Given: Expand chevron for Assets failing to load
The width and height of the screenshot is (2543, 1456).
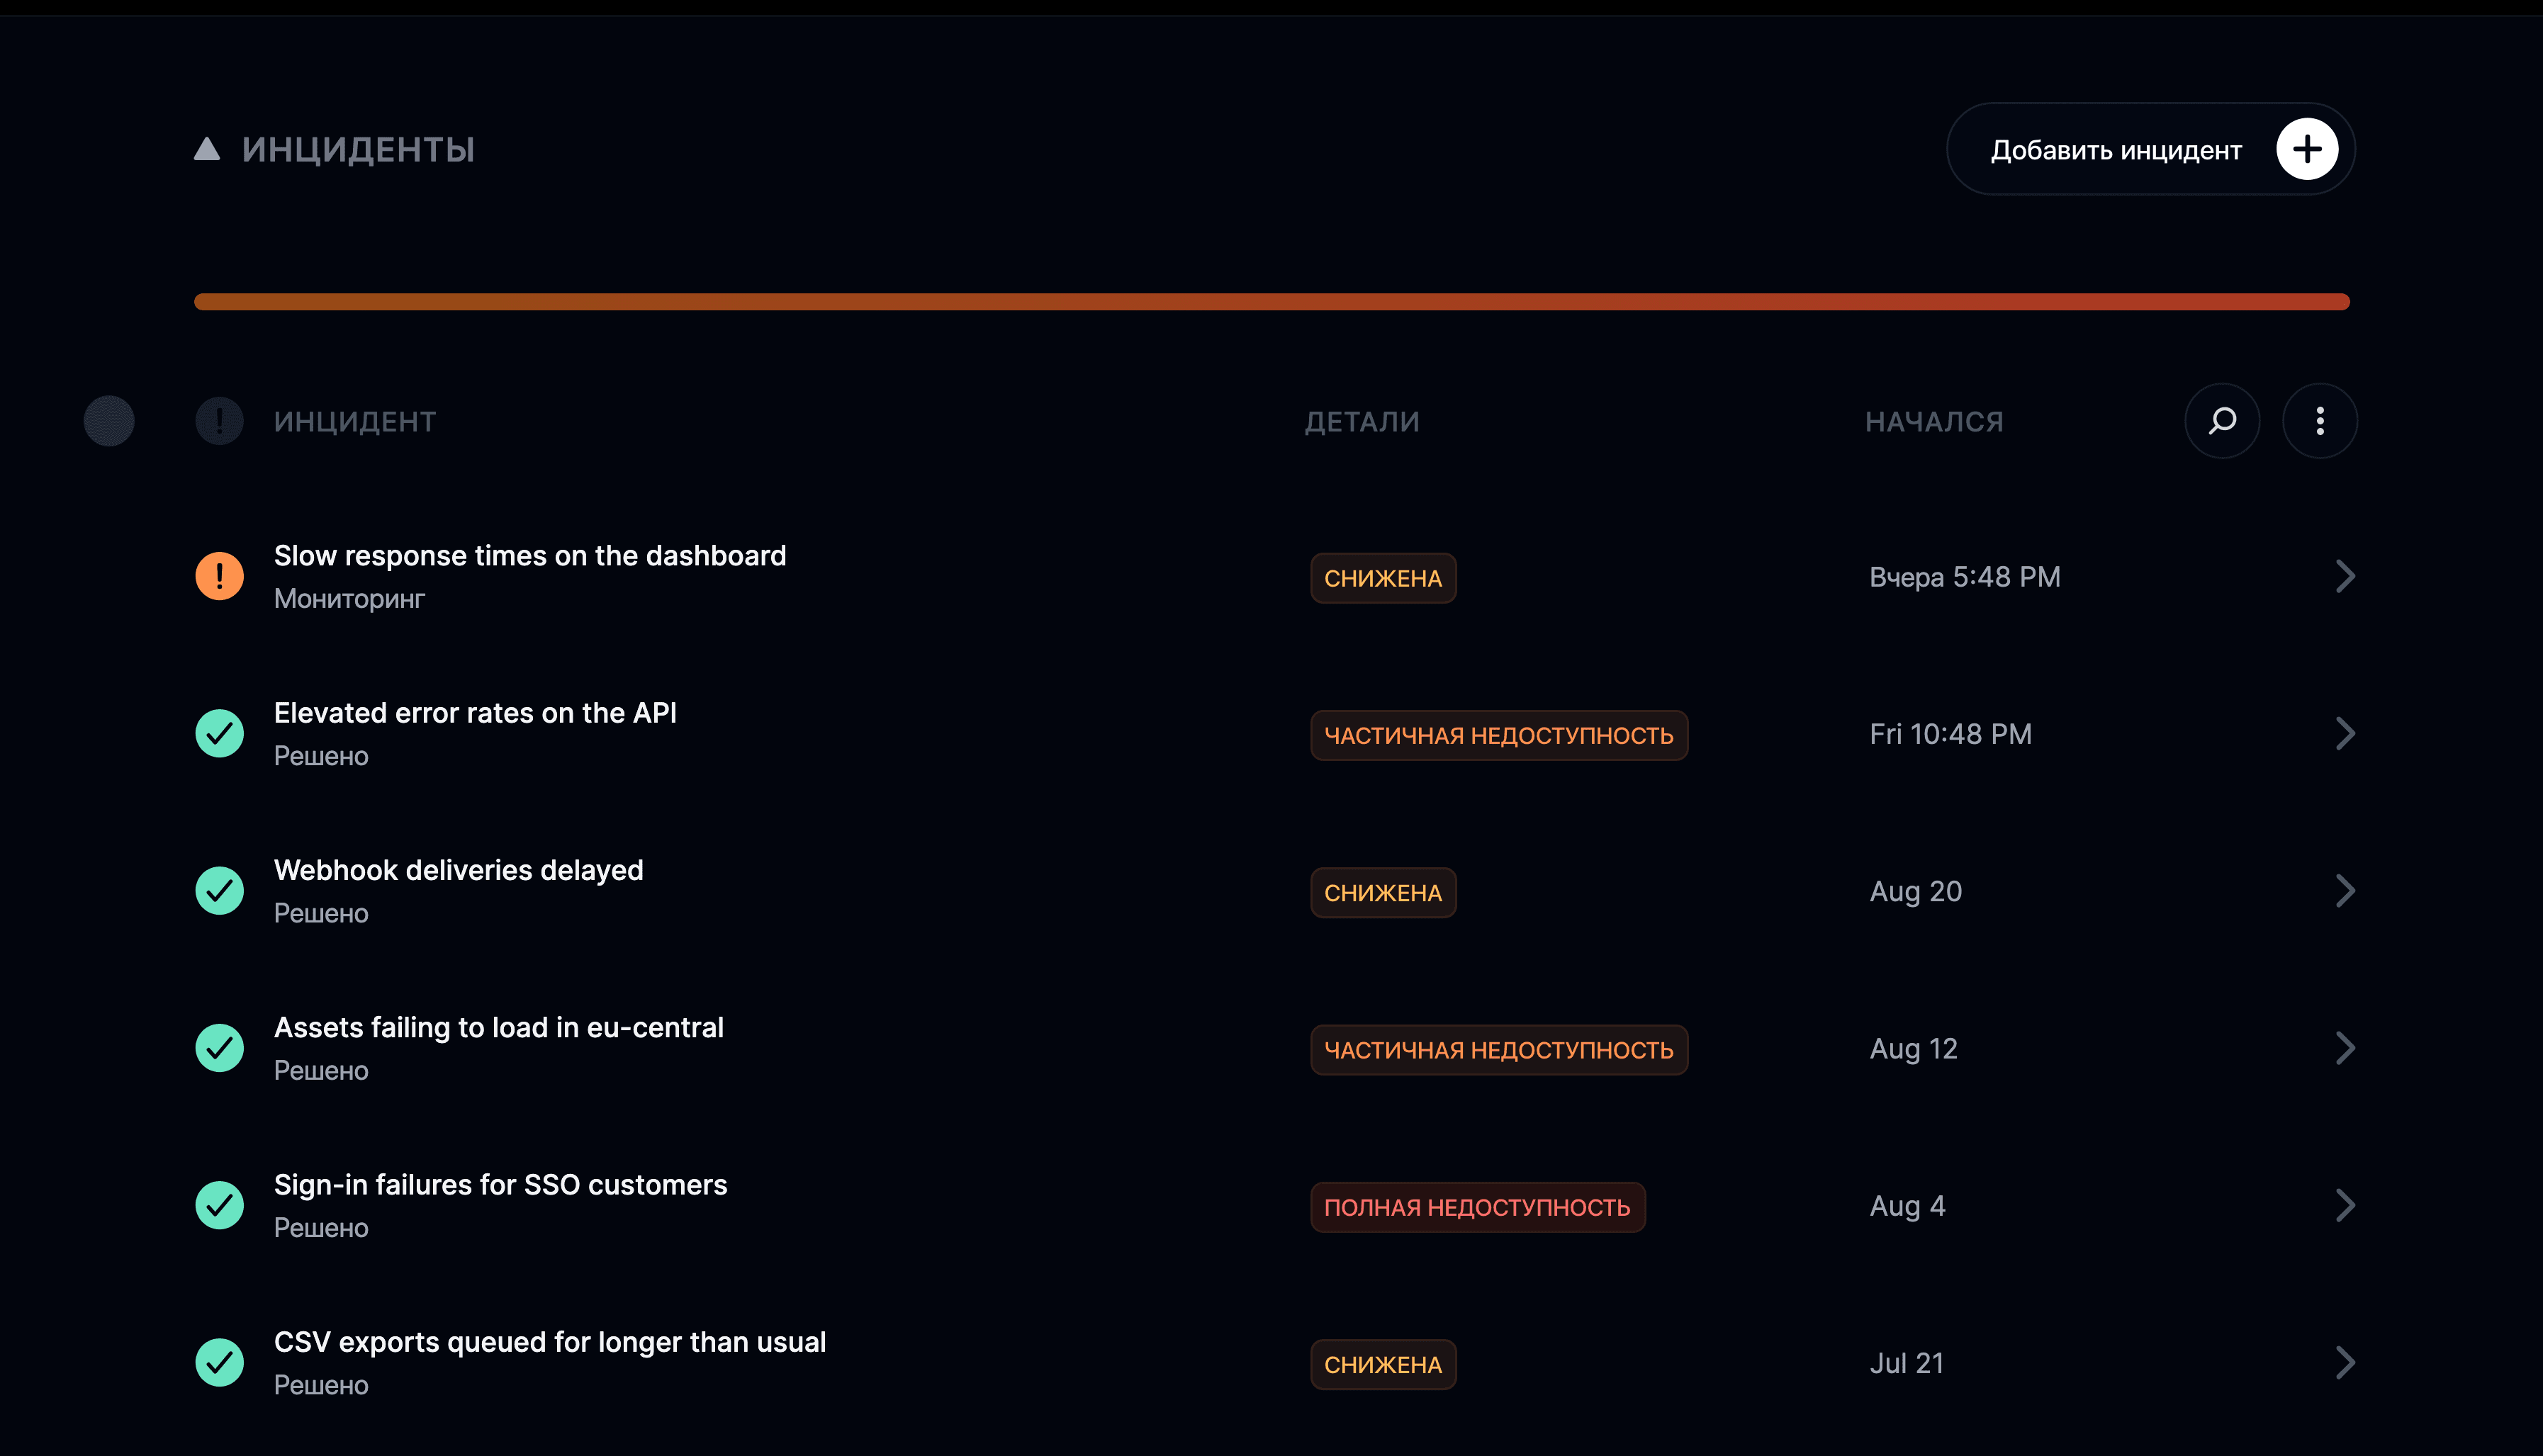Looking at the screenshot, I should (2345, 1048).
